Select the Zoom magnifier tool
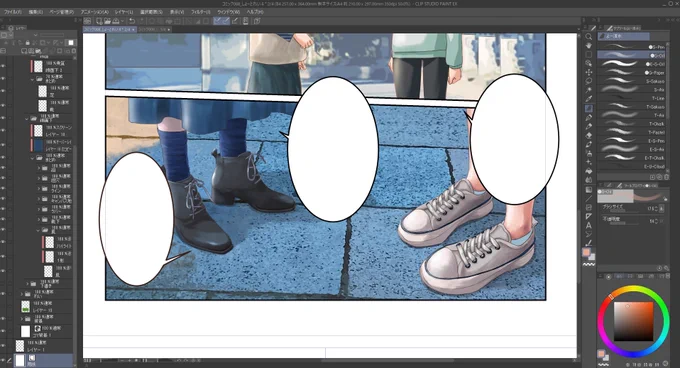This screenshot has width=680, height=368. pos(588,37)
